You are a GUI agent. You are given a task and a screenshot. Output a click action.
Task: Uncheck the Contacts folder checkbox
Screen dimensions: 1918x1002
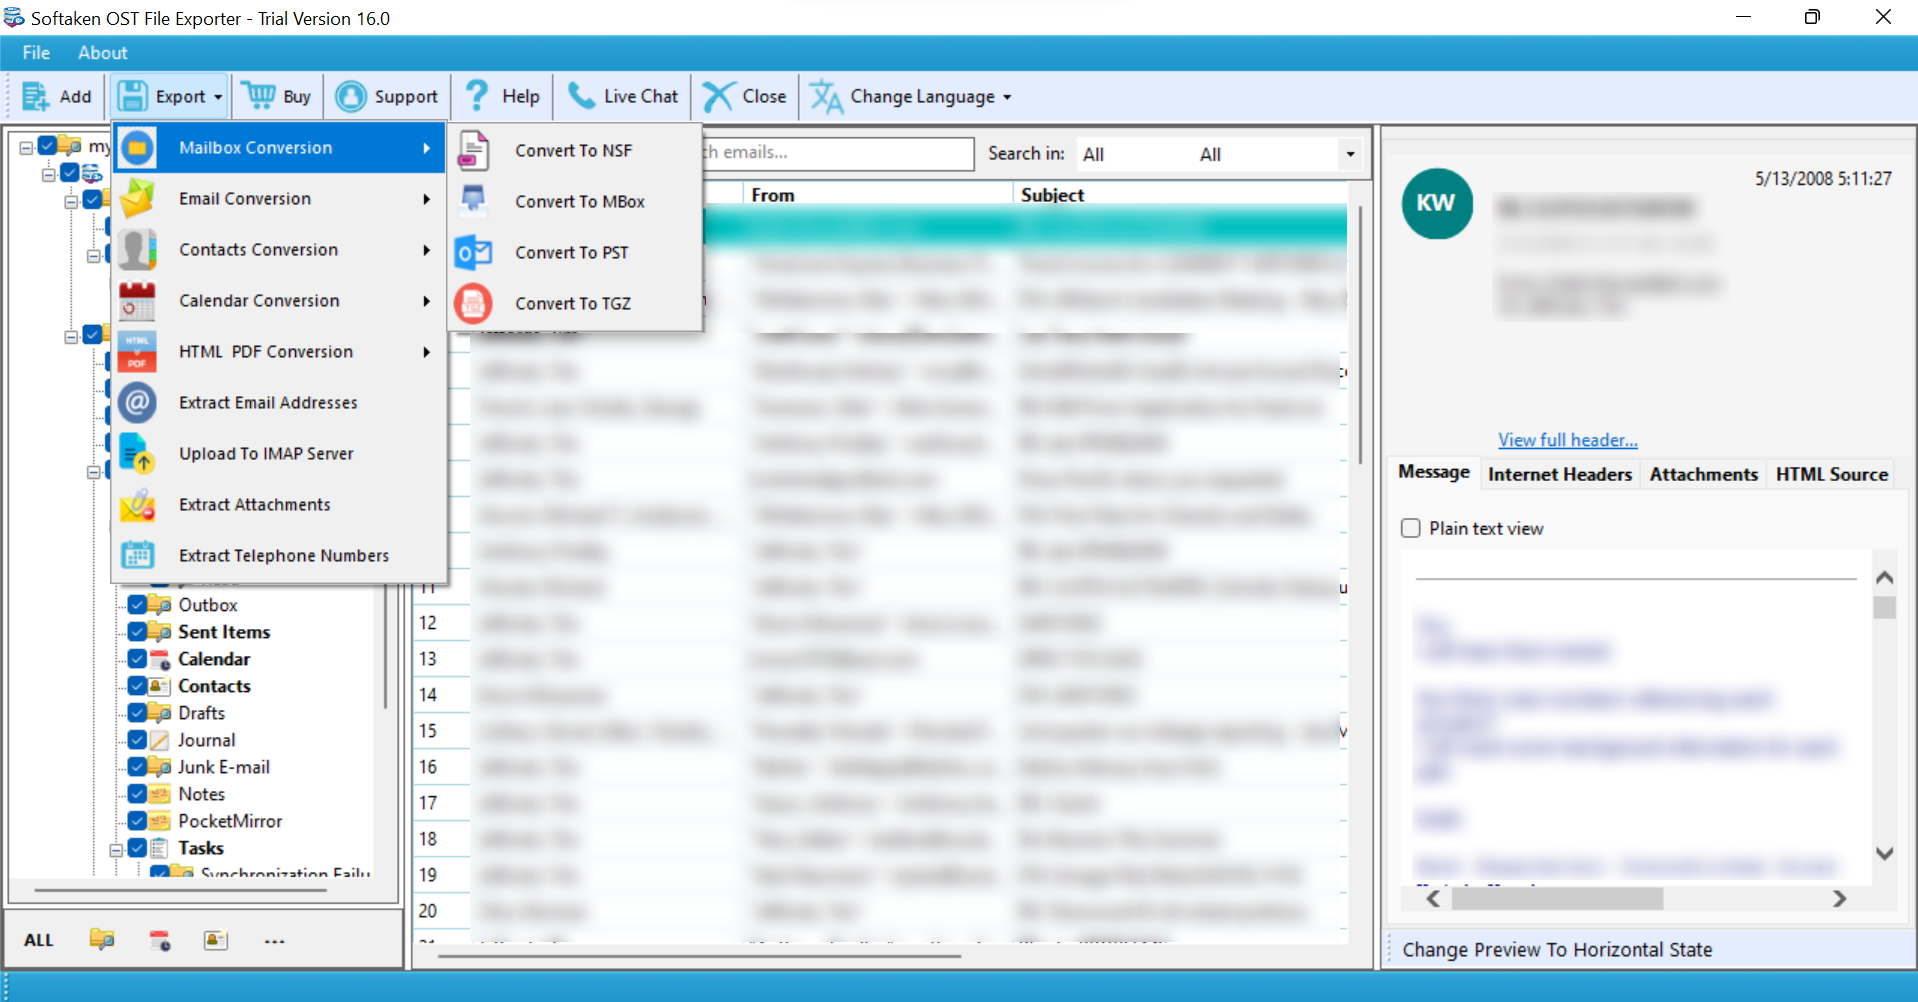click(x=138, y=686)
